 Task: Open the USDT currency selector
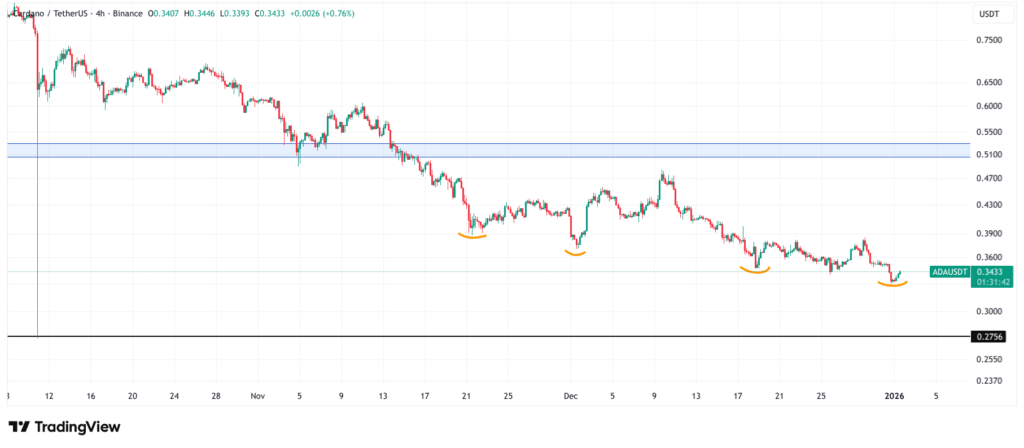[x=988, y=14]
